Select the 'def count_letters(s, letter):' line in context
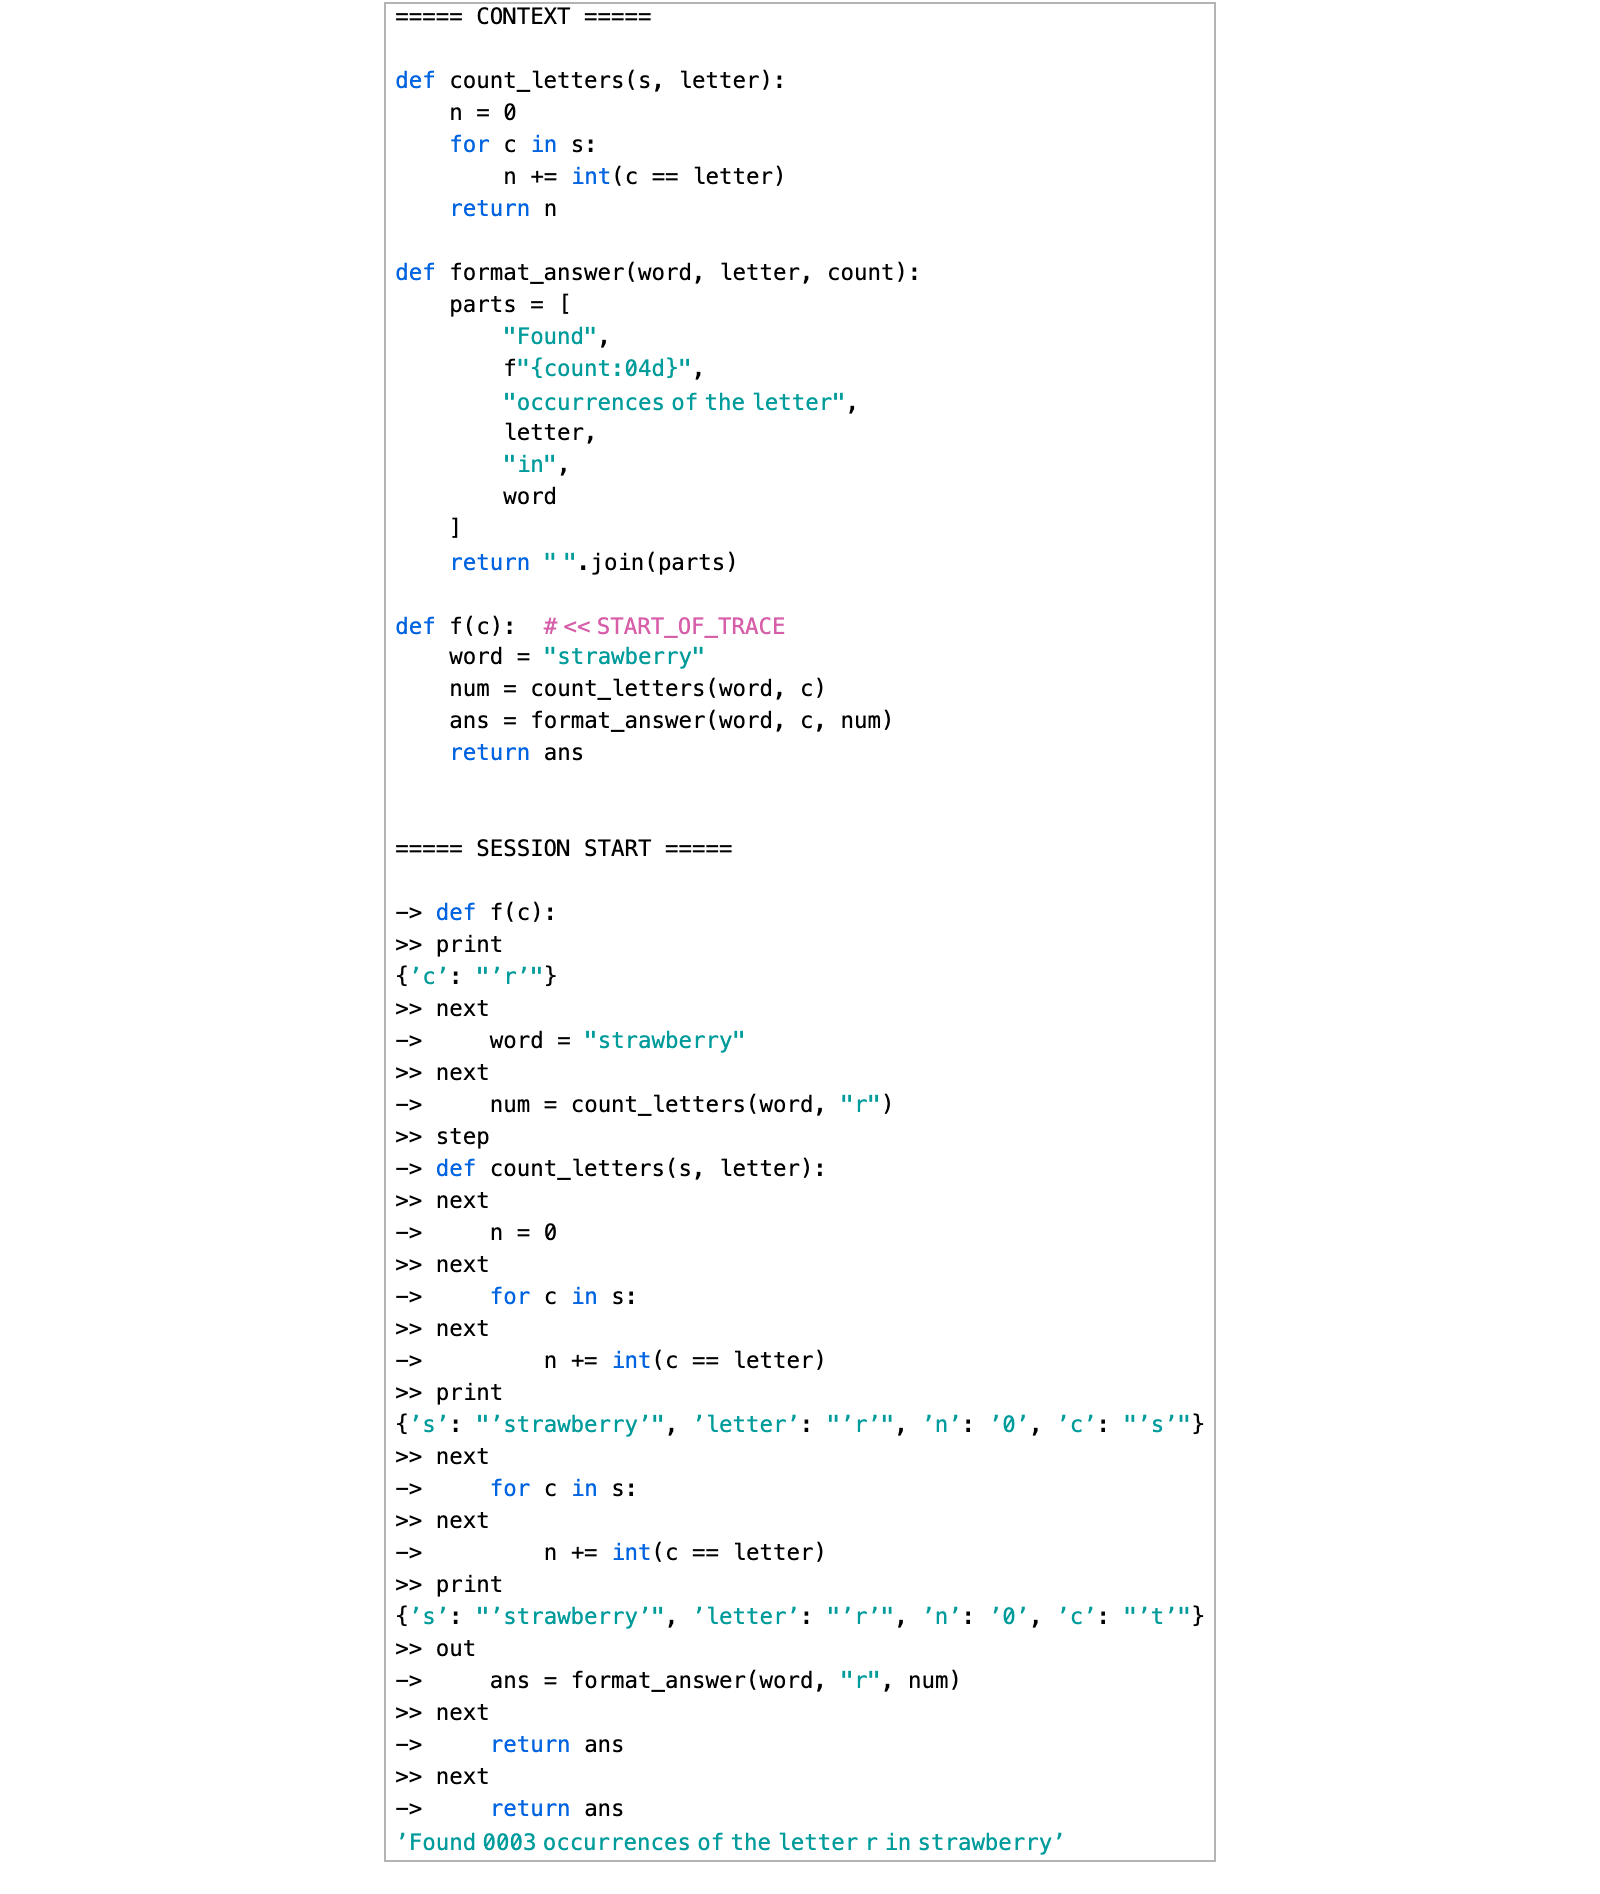Screen dimensions: 1600x1894 (x=590, y=81)
